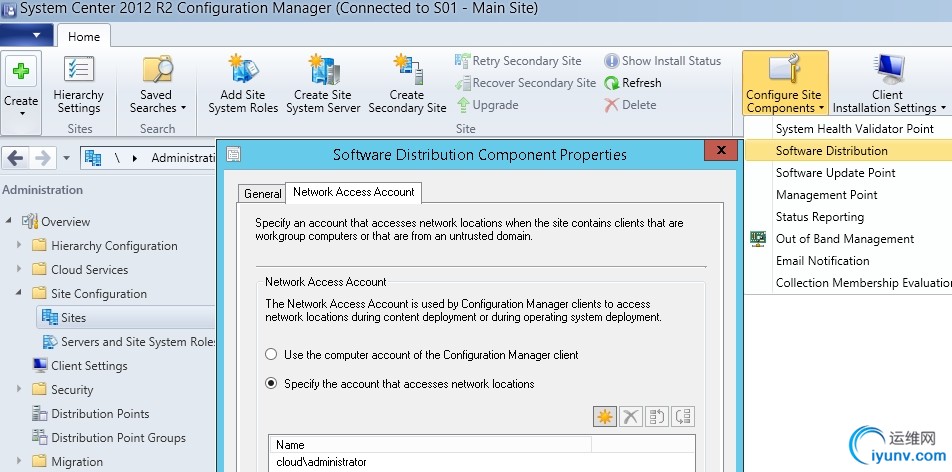Select Servers and Site System Roles
Image resolution: width=952 pixels, height=472 pixels.
tap(129, 341)
